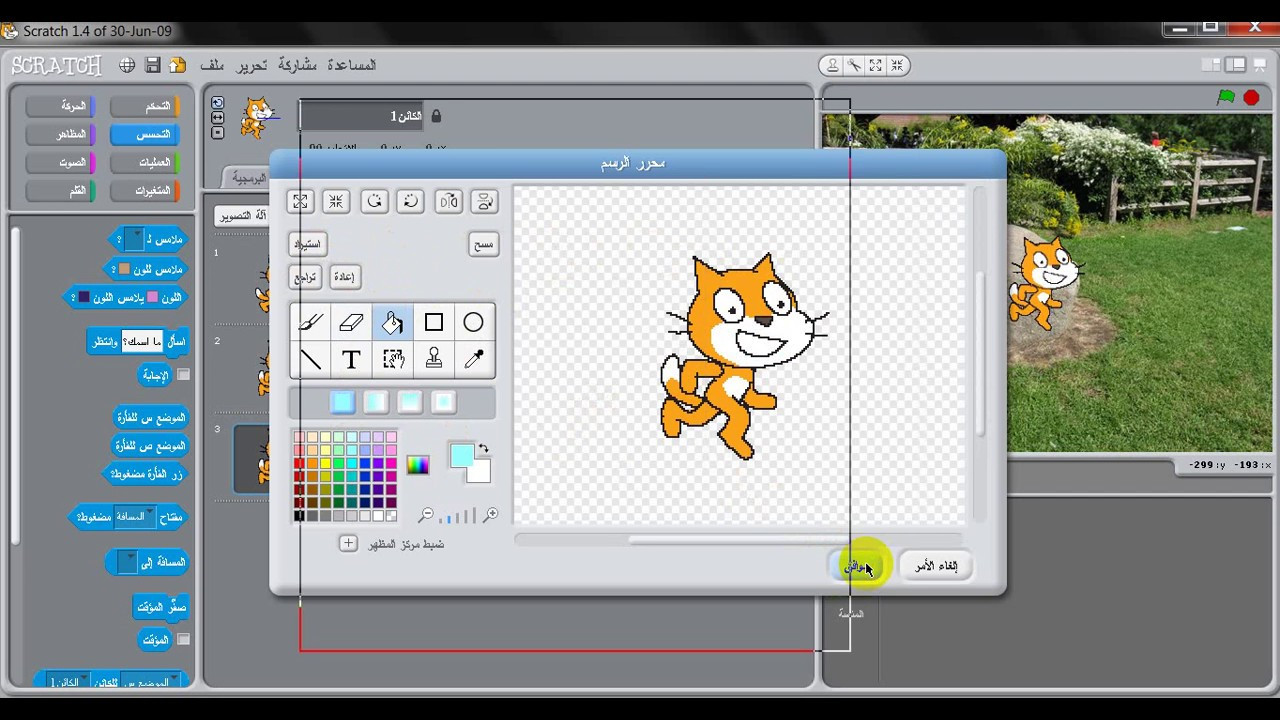Screen dimensions: 1280x720
Task: Rotate costume clockwise
Action: 410,201
